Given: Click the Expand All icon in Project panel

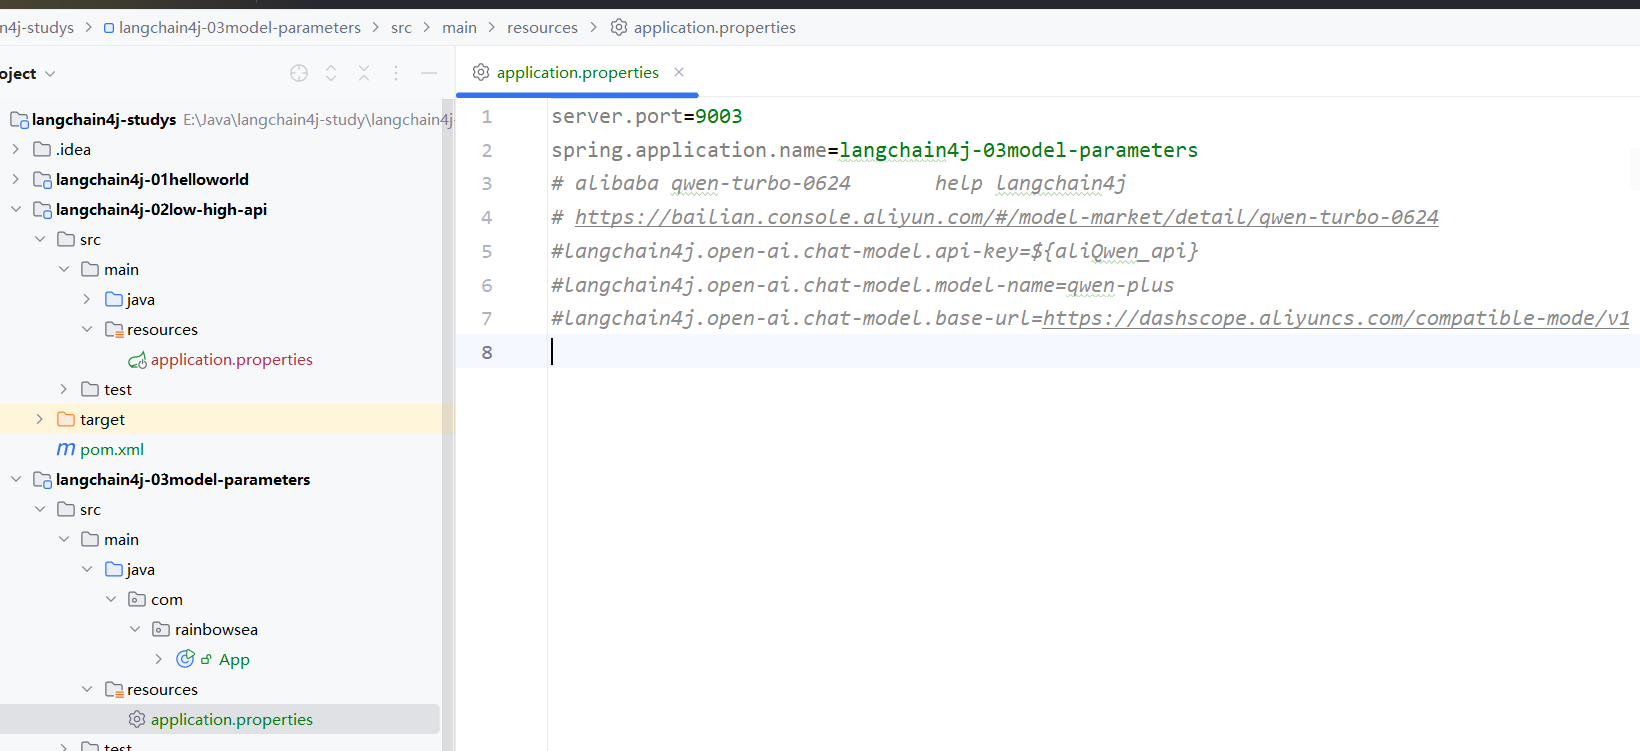Looking at the screenshot, I should tap(331, 73).
